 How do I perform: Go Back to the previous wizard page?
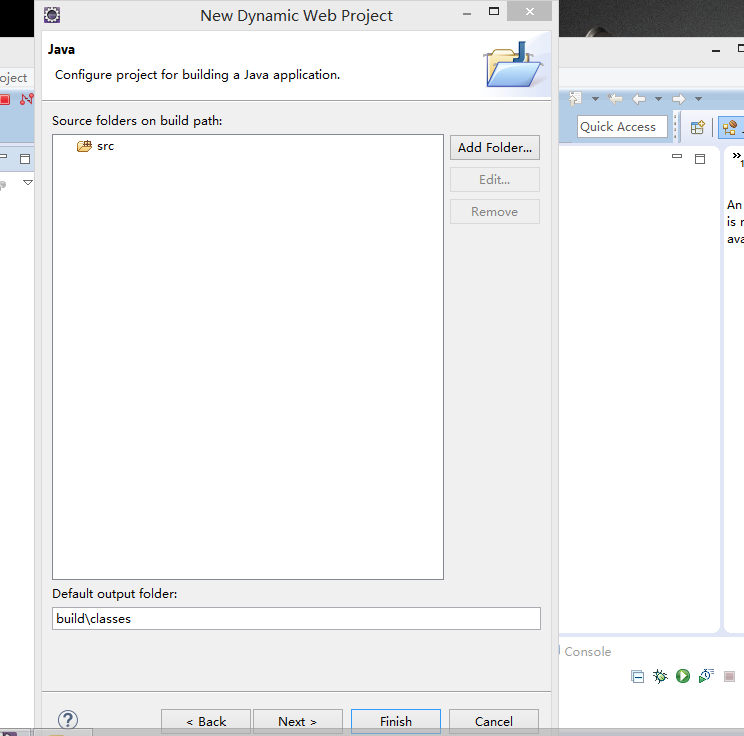click(206, 721)
